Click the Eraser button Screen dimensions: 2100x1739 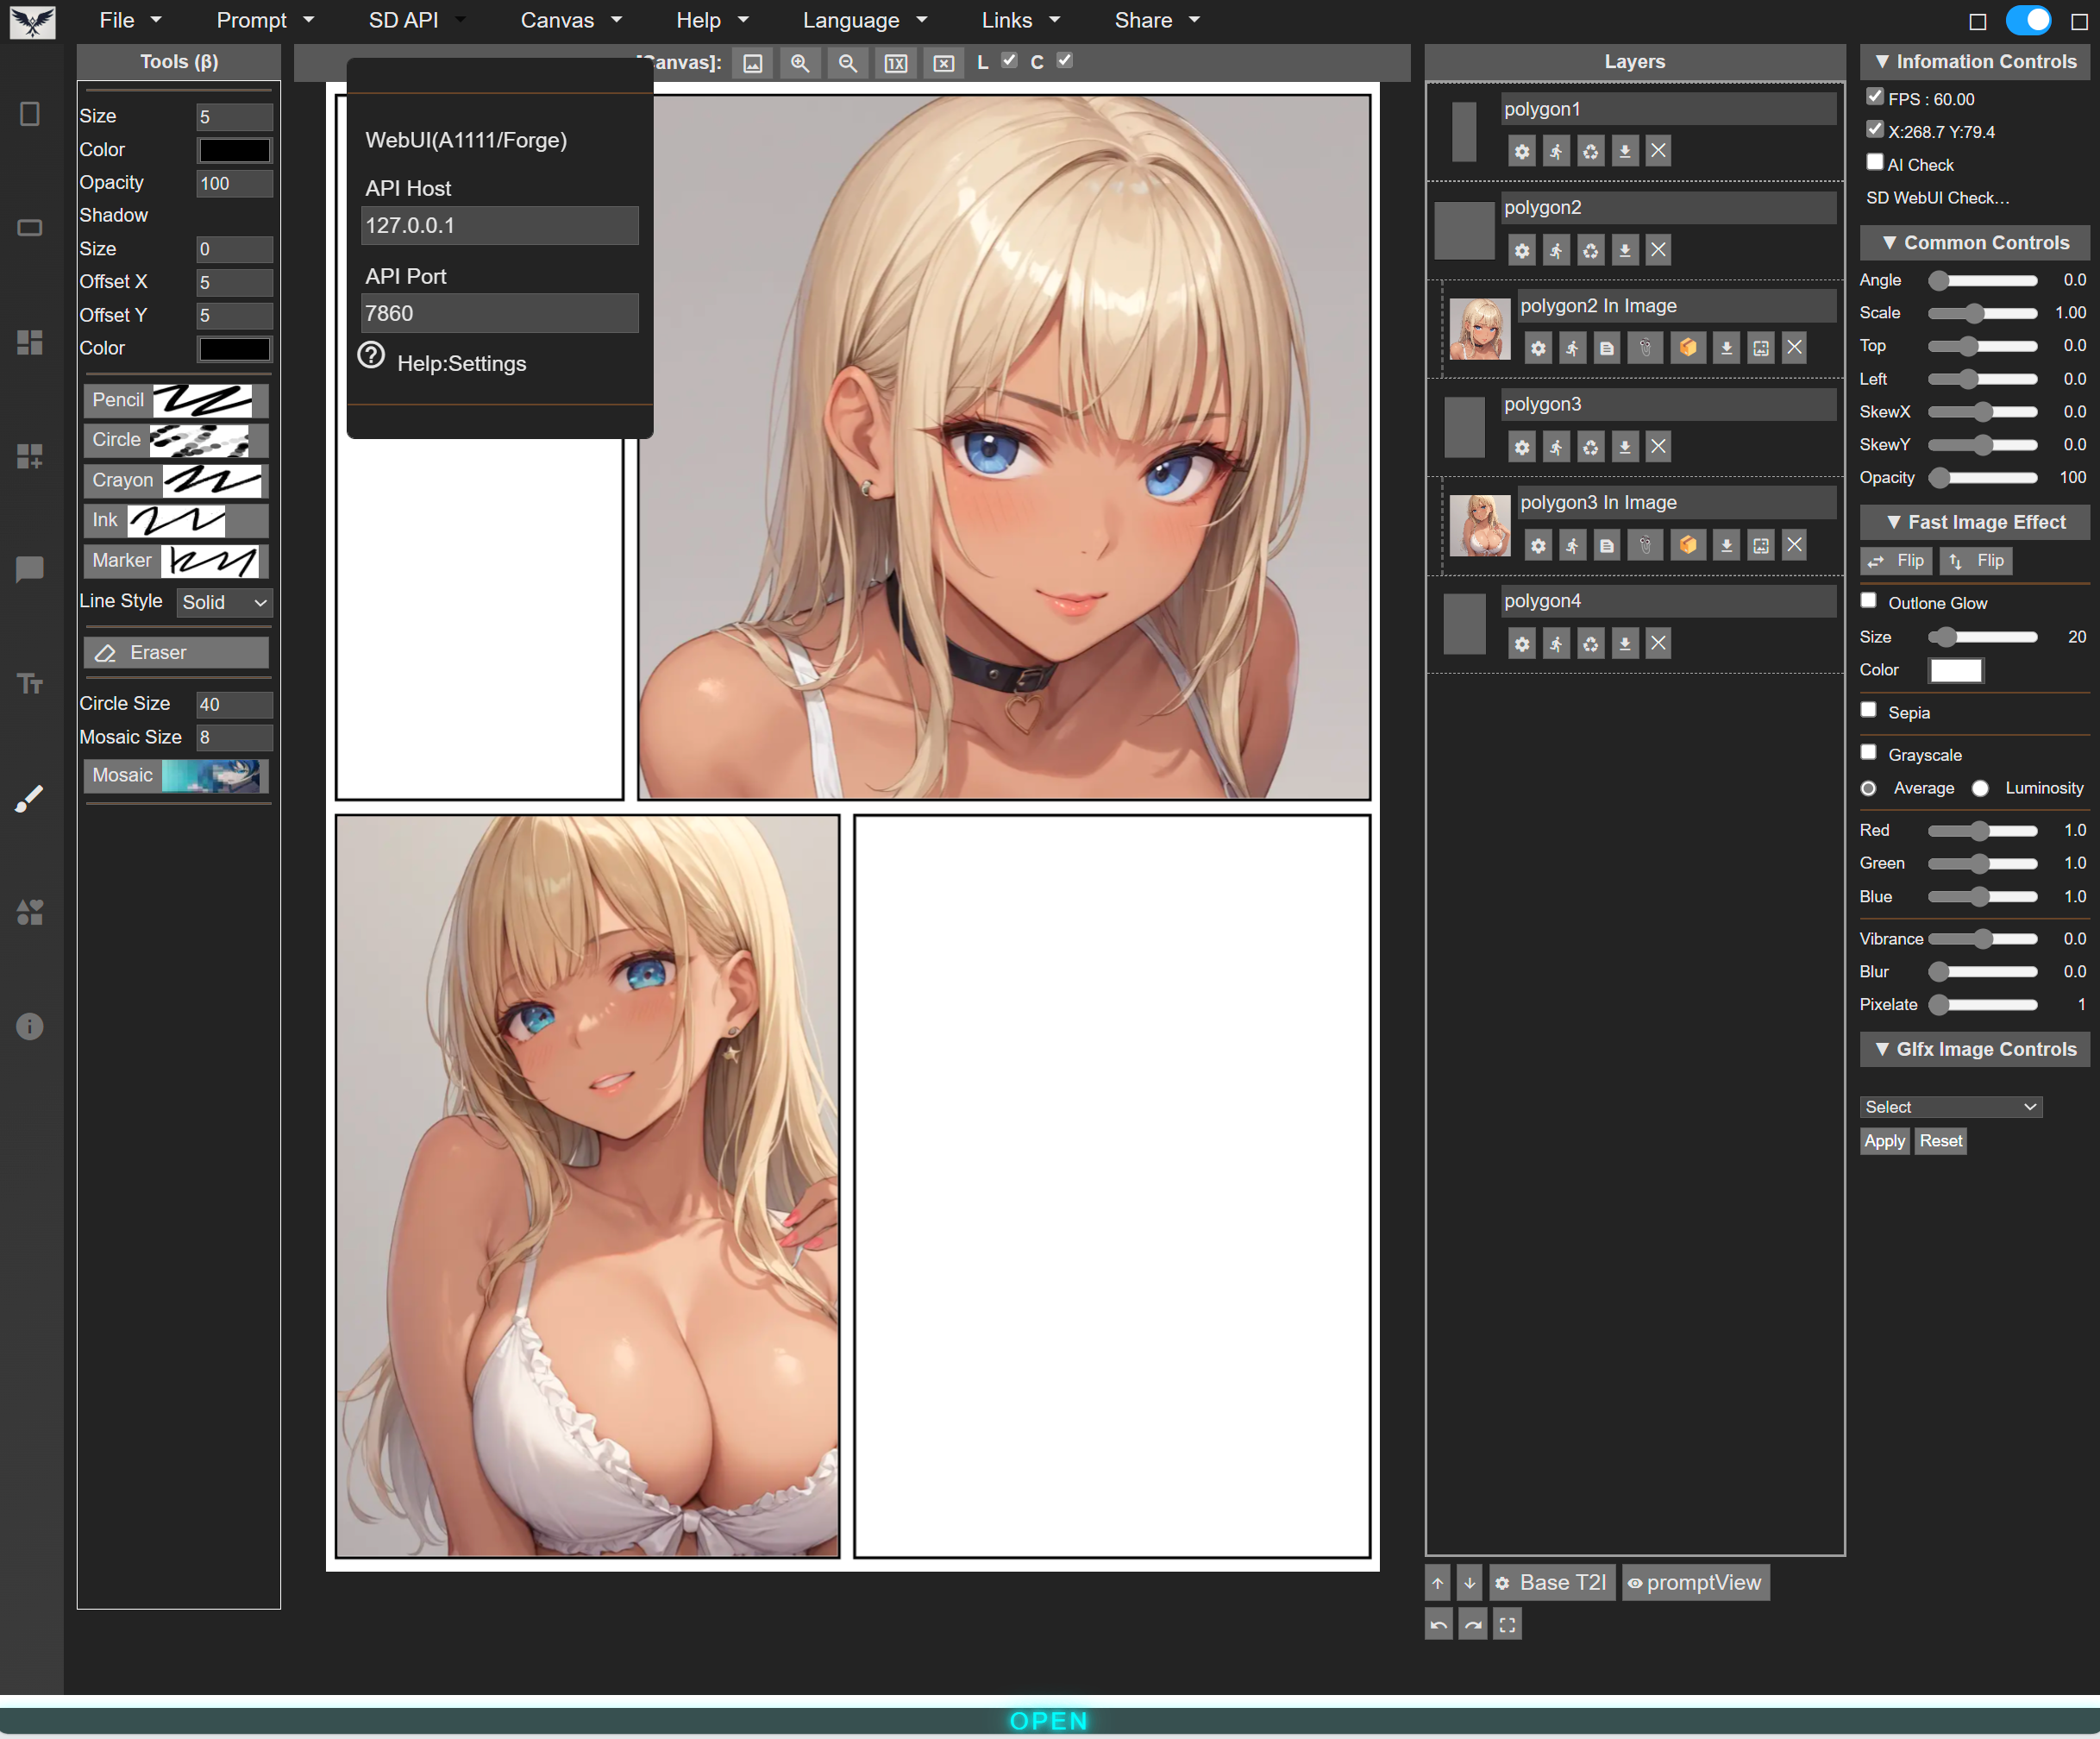(176, 653)
